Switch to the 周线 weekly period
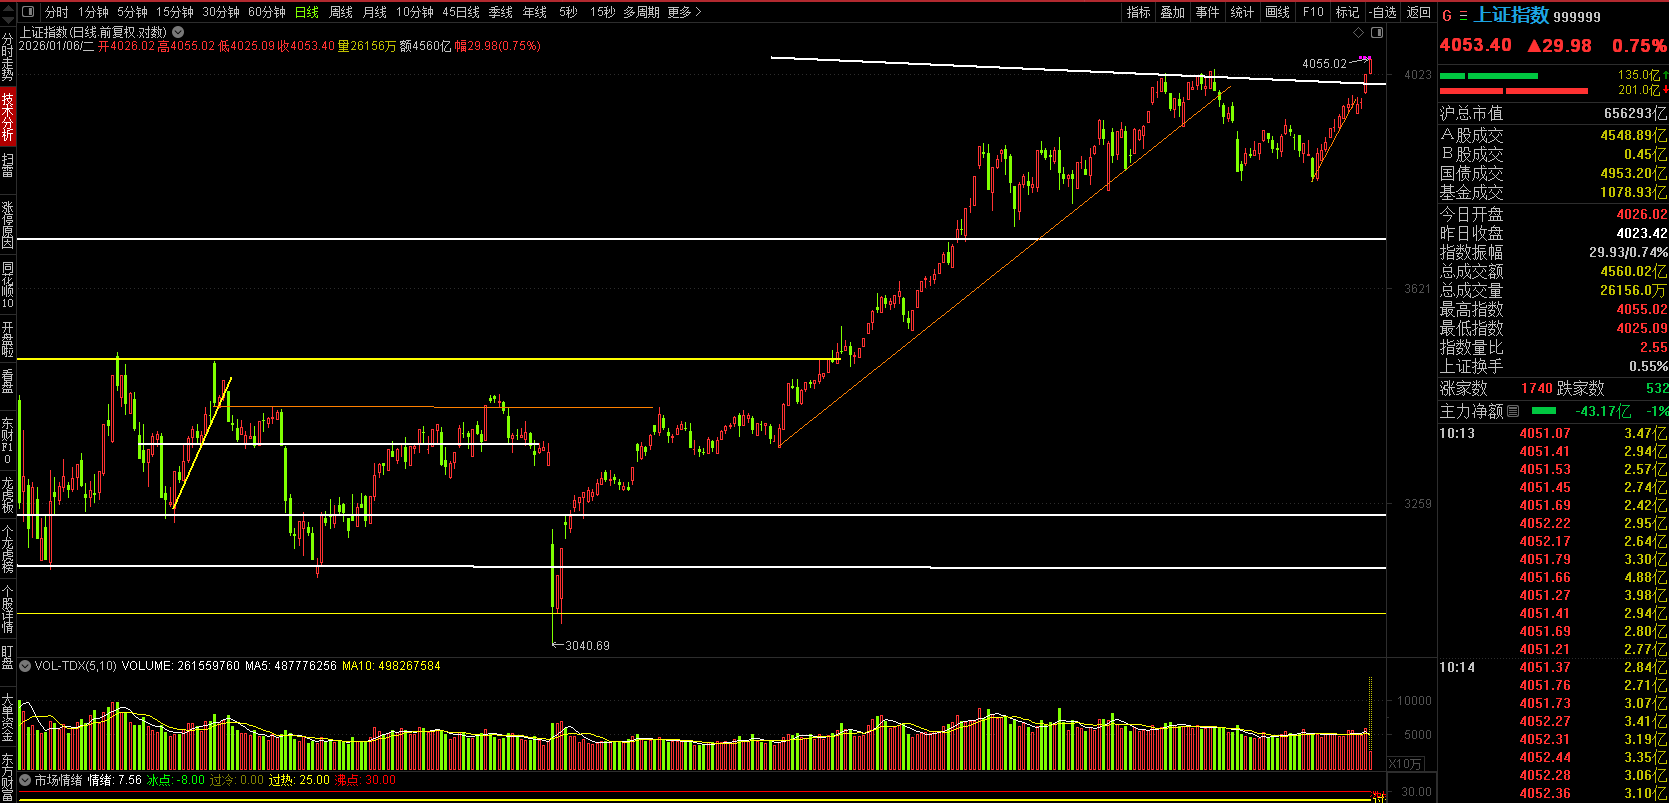1669x803 pixels. (341, 12)
